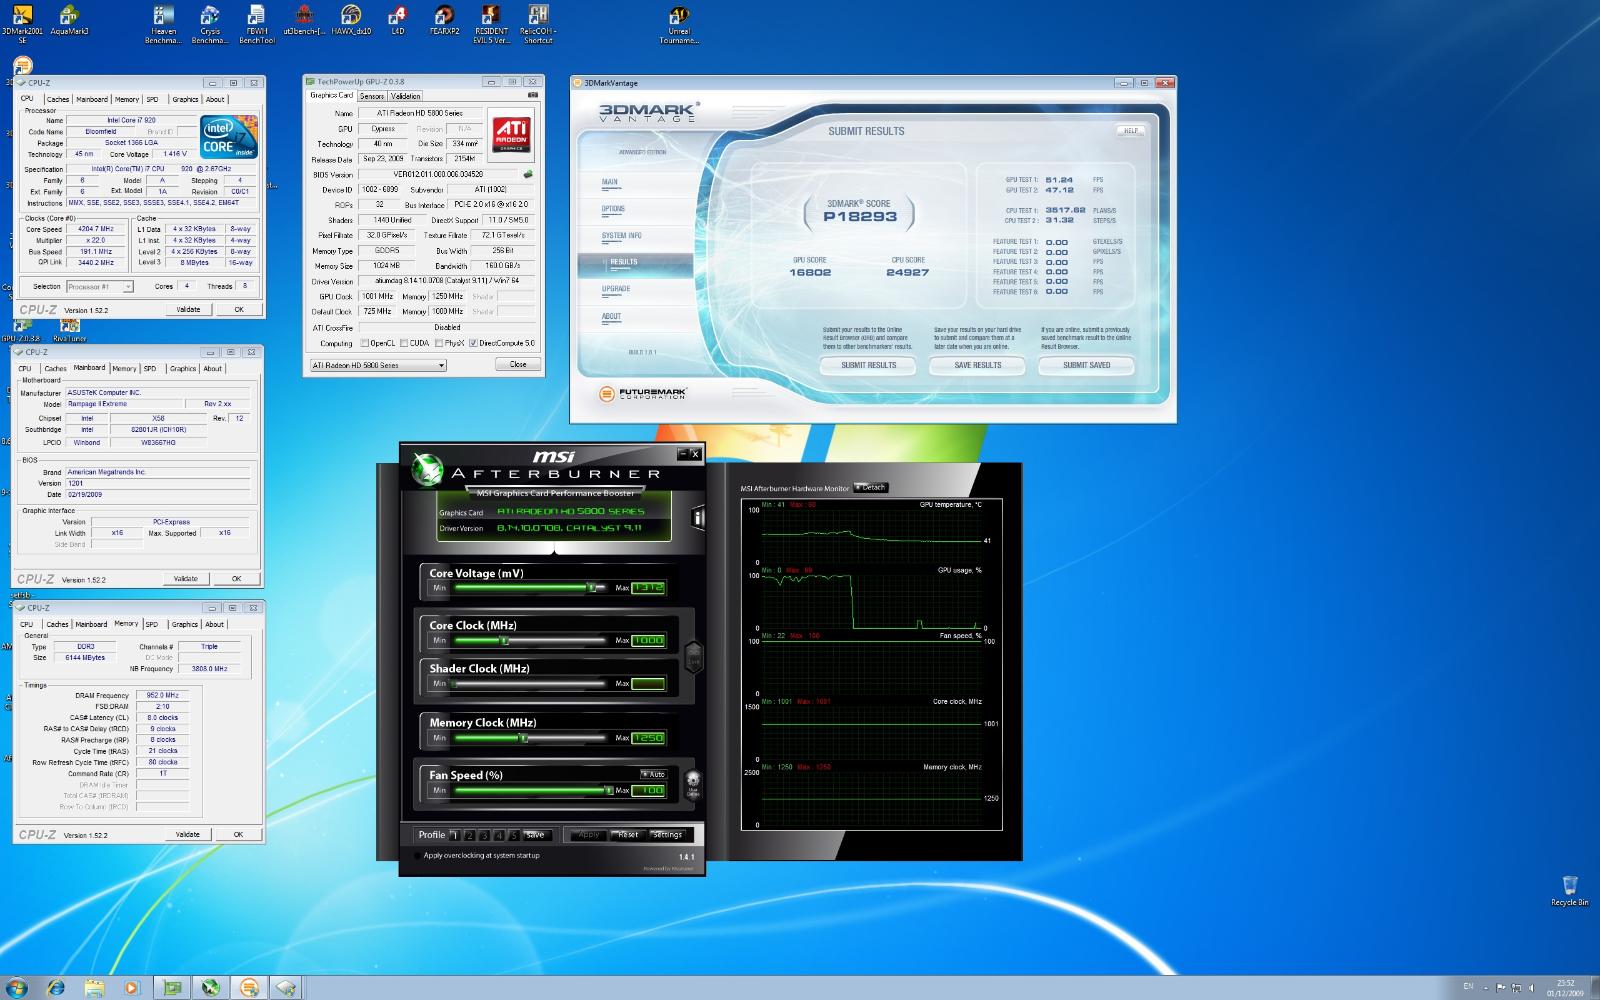Switch to the Sensors tab in GPU-Z
1600x1000 pixels.
[372, 96]
